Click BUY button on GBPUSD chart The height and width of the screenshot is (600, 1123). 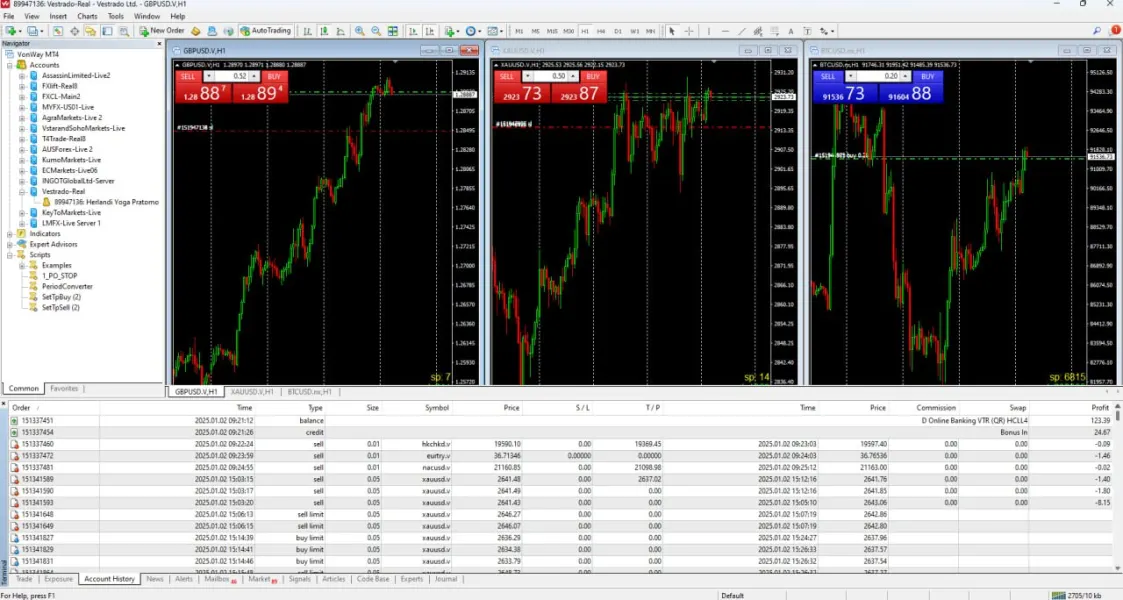[274, 77]
